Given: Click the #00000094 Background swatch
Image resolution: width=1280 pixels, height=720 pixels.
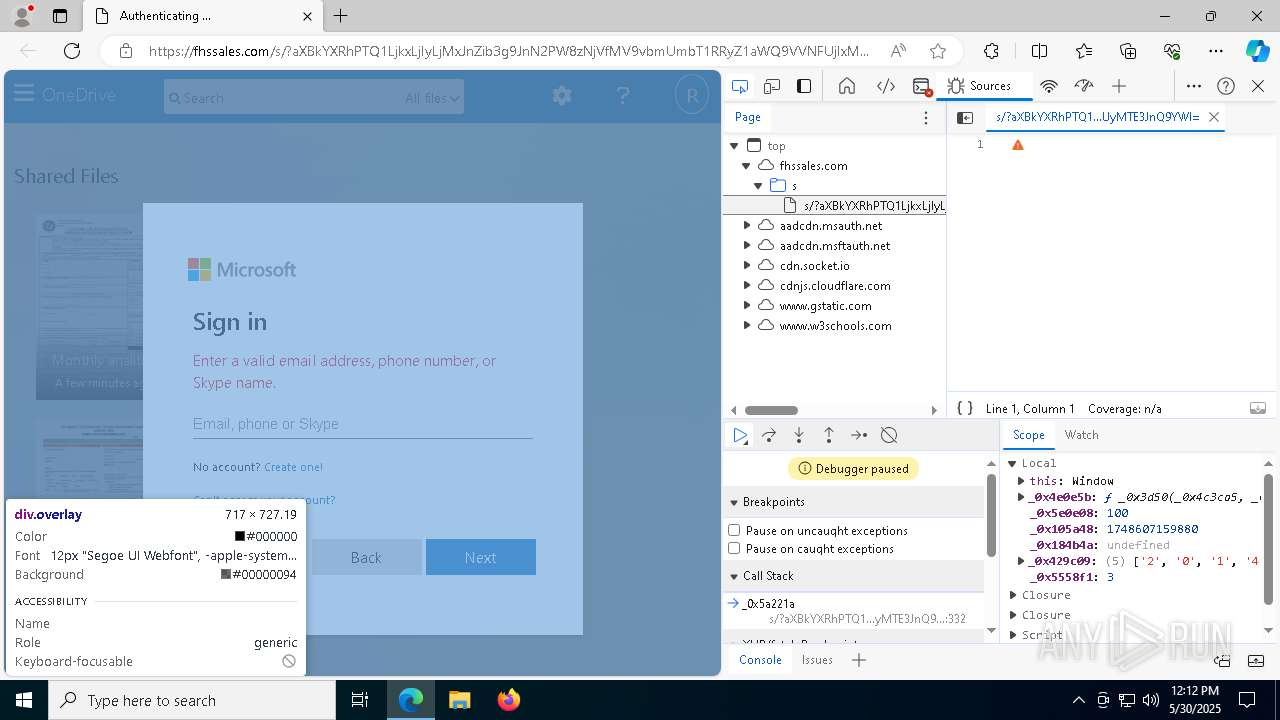Looking at the screenshot, I should 225,574.
